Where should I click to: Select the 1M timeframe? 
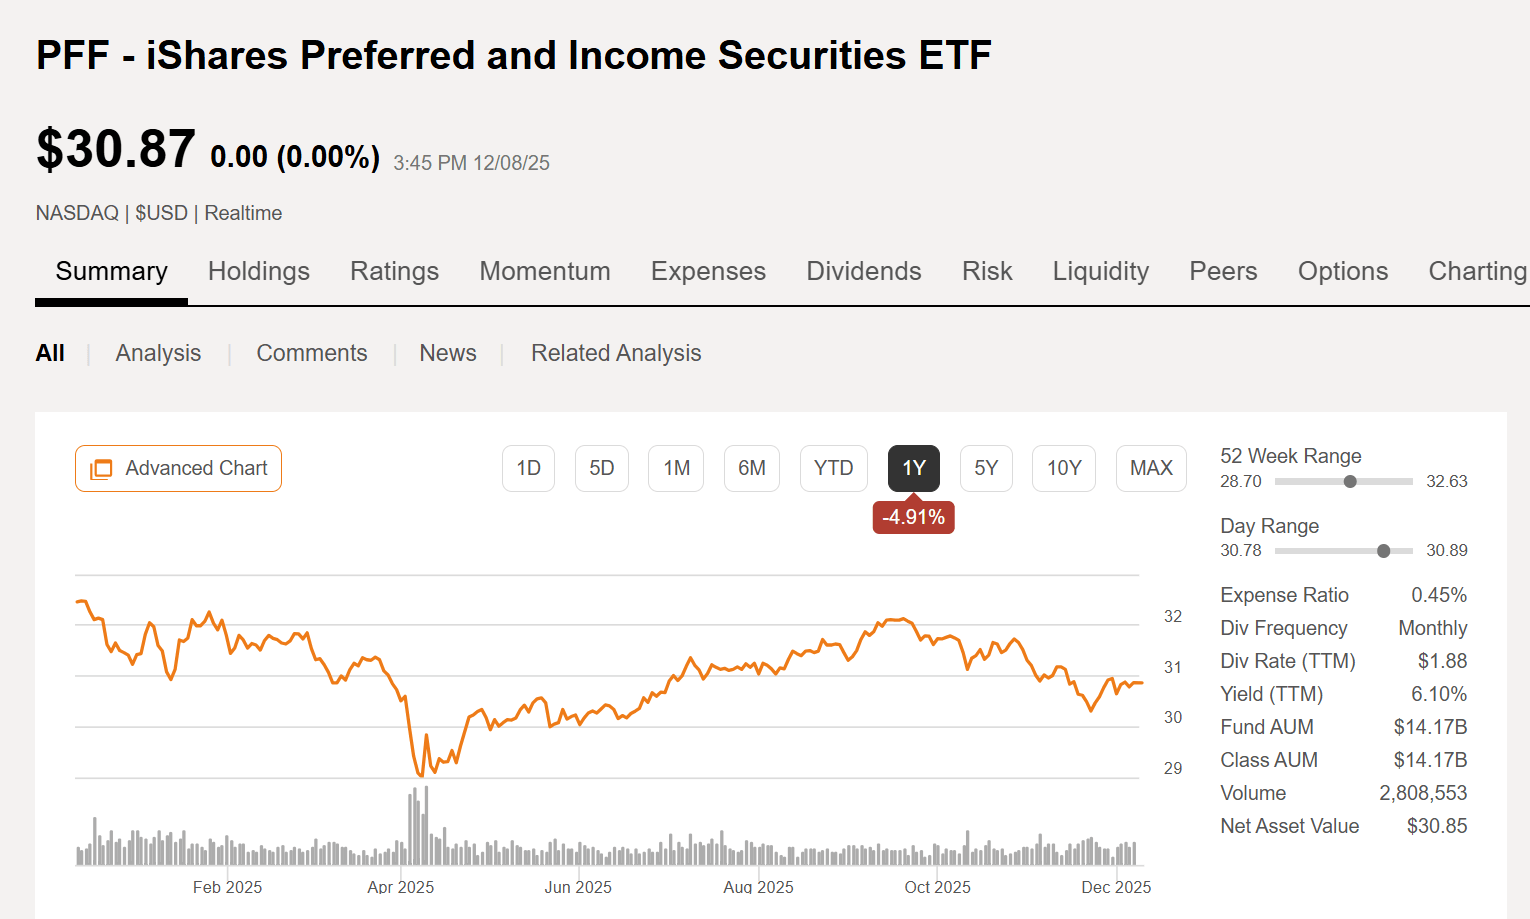[x=675, y=468]
